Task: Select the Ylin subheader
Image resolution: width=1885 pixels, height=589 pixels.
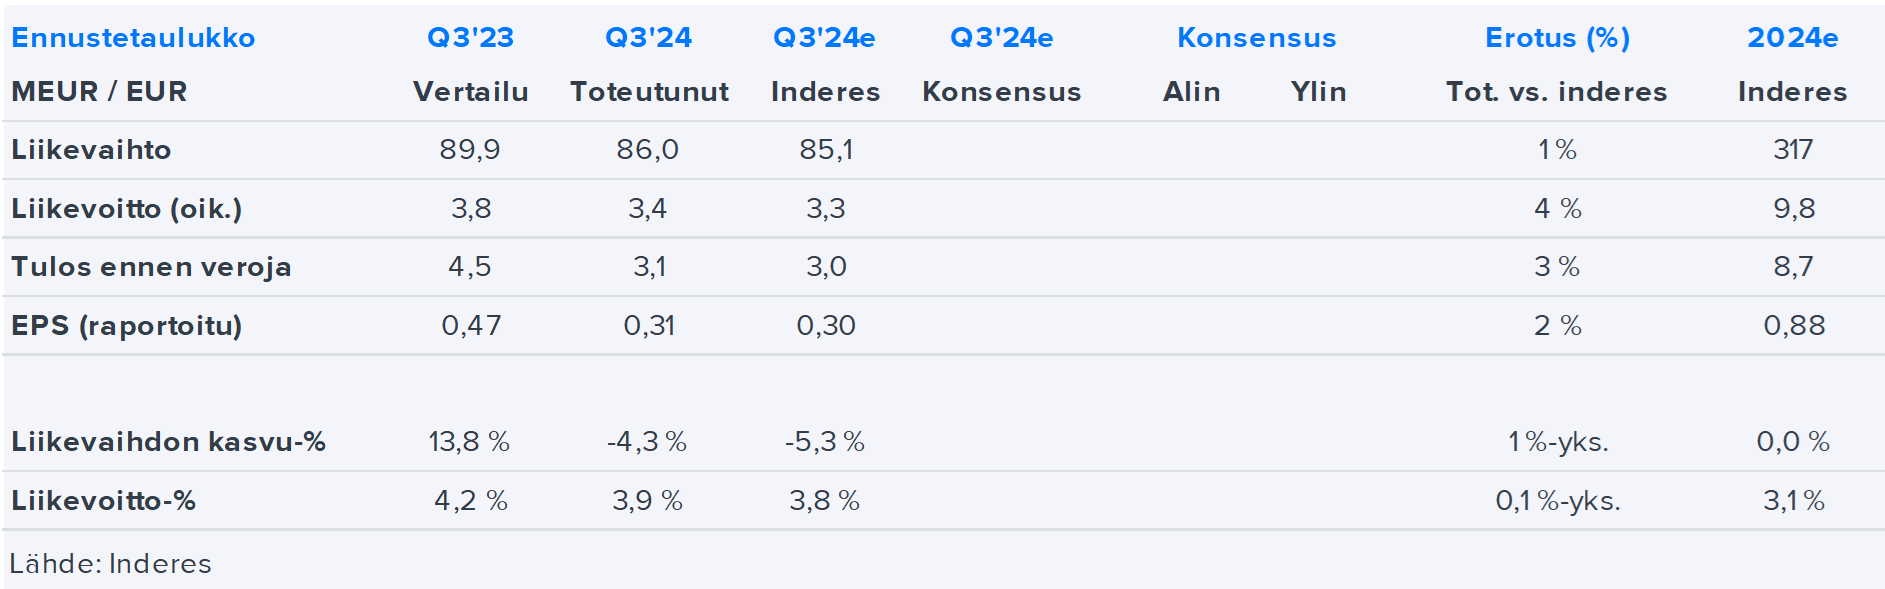Action: tap(1318, 92)
